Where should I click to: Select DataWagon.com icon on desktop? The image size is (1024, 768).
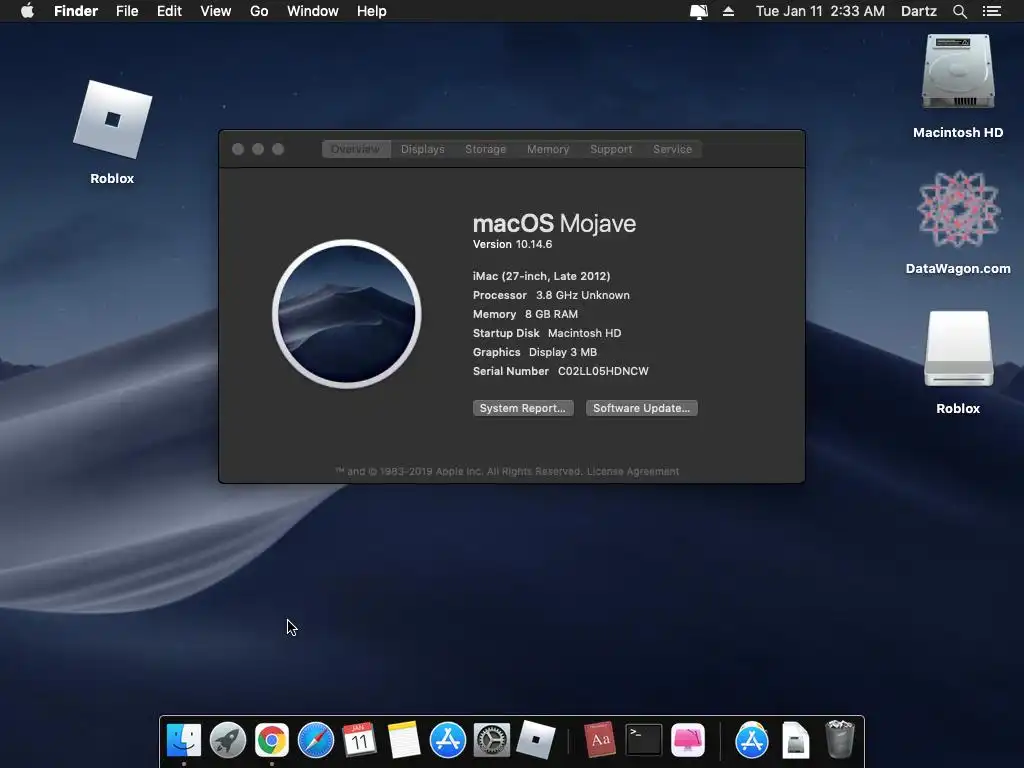tap(958, 209)
